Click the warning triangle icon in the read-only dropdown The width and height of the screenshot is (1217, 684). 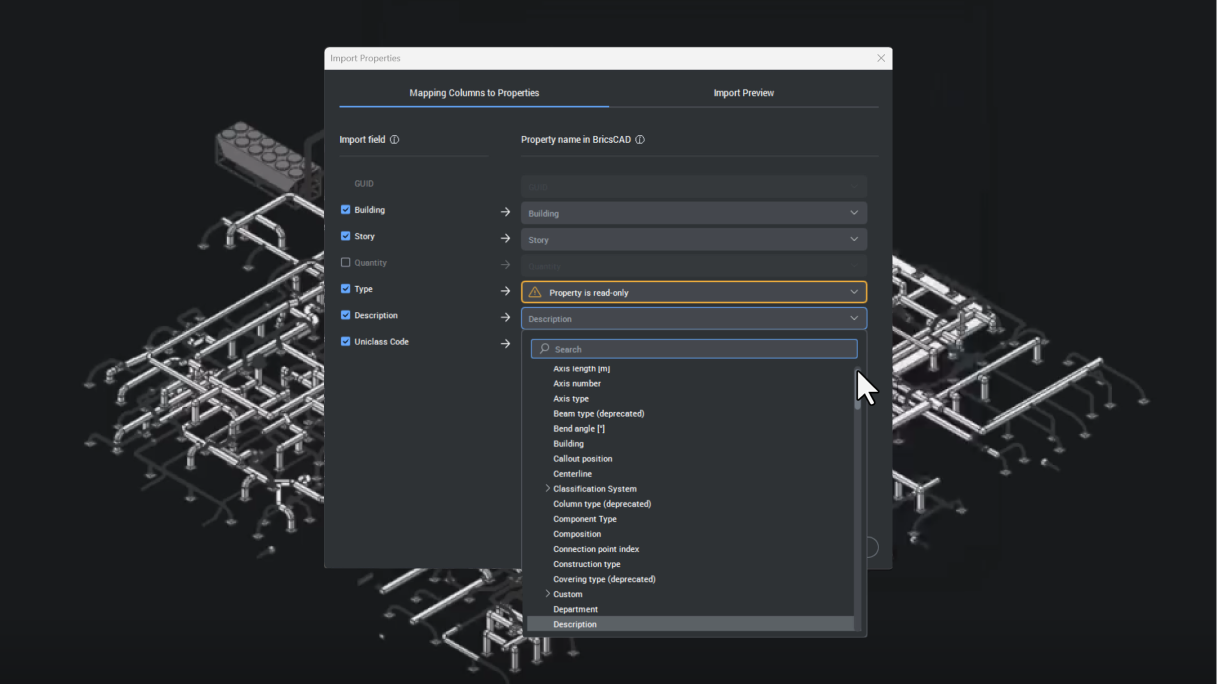pos(535,293)
